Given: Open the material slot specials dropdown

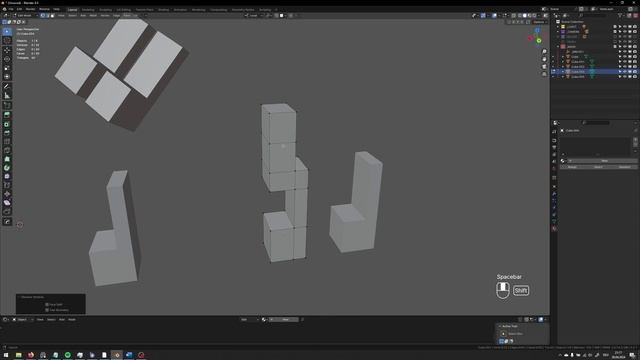Looking at the screenshot, I should [636, 150].
